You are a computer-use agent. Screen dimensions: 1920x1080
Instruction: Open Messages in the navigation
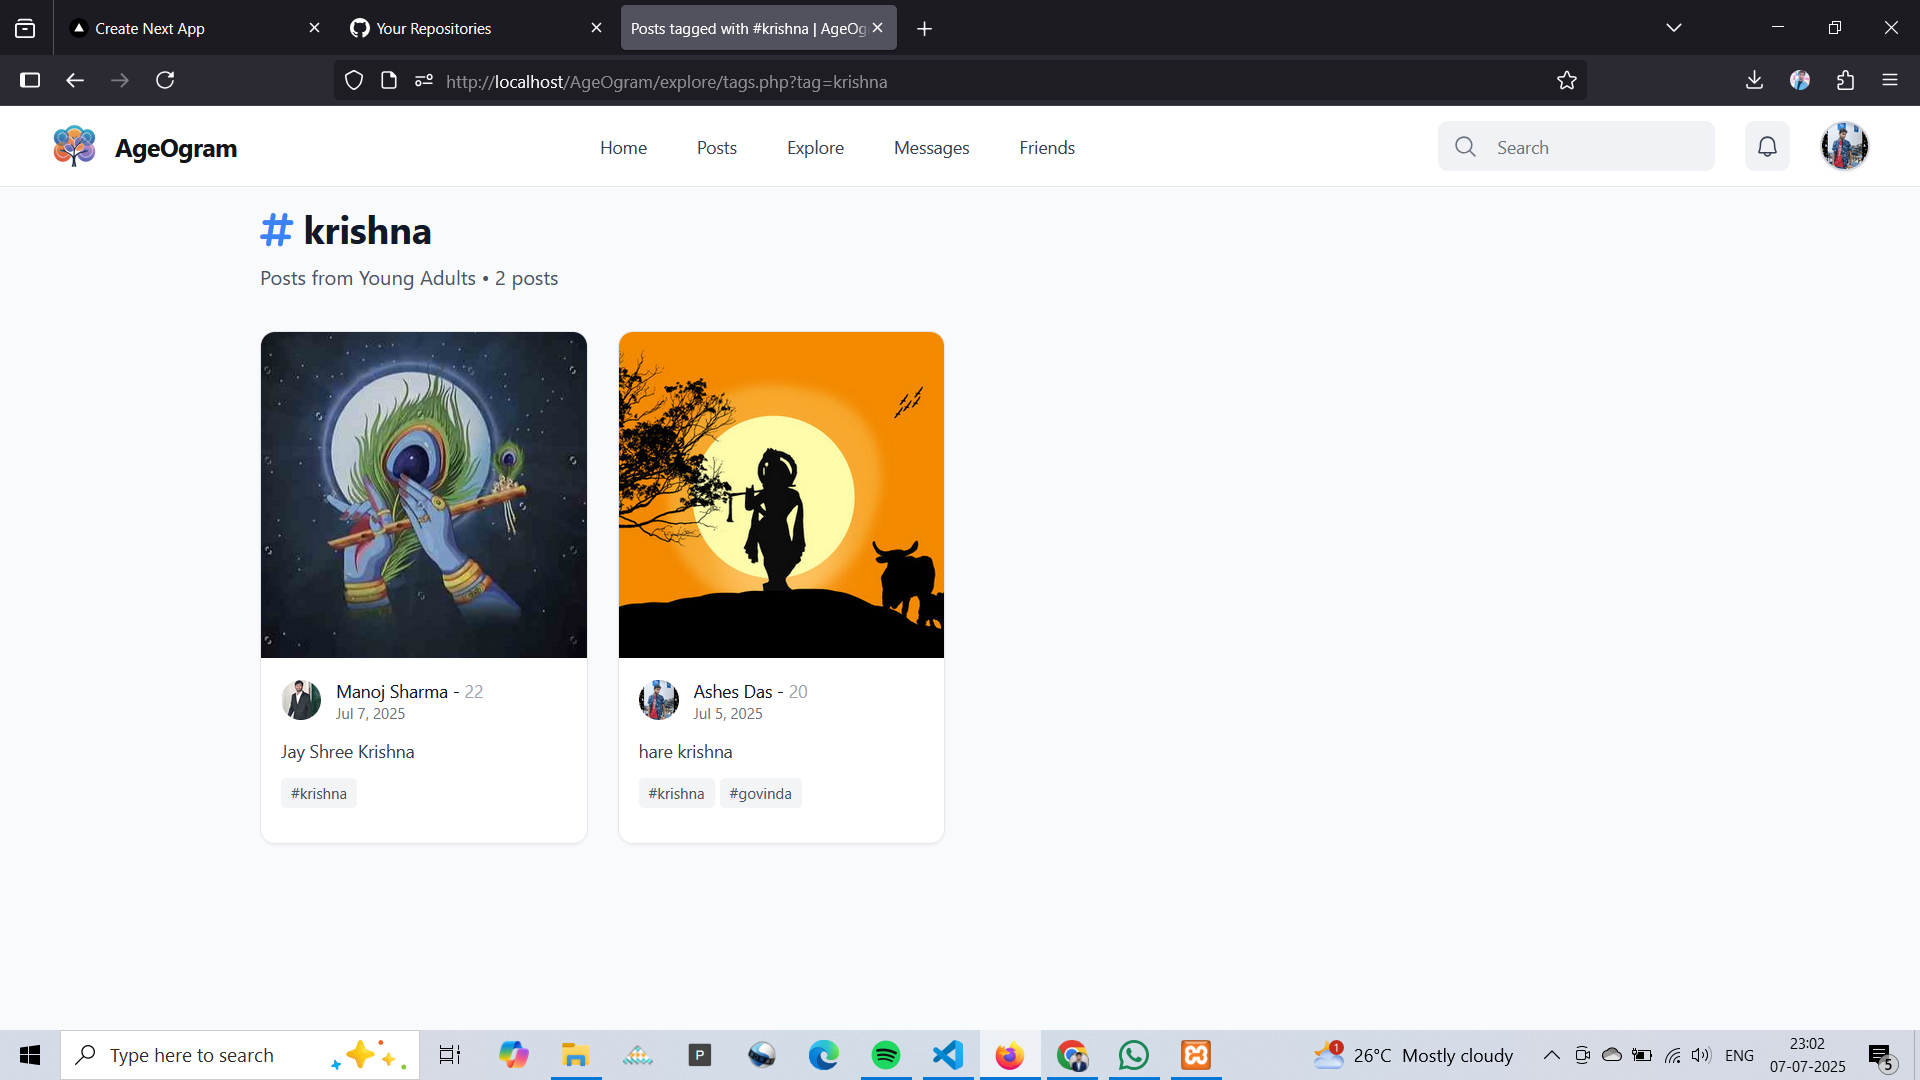coord(931,147)
